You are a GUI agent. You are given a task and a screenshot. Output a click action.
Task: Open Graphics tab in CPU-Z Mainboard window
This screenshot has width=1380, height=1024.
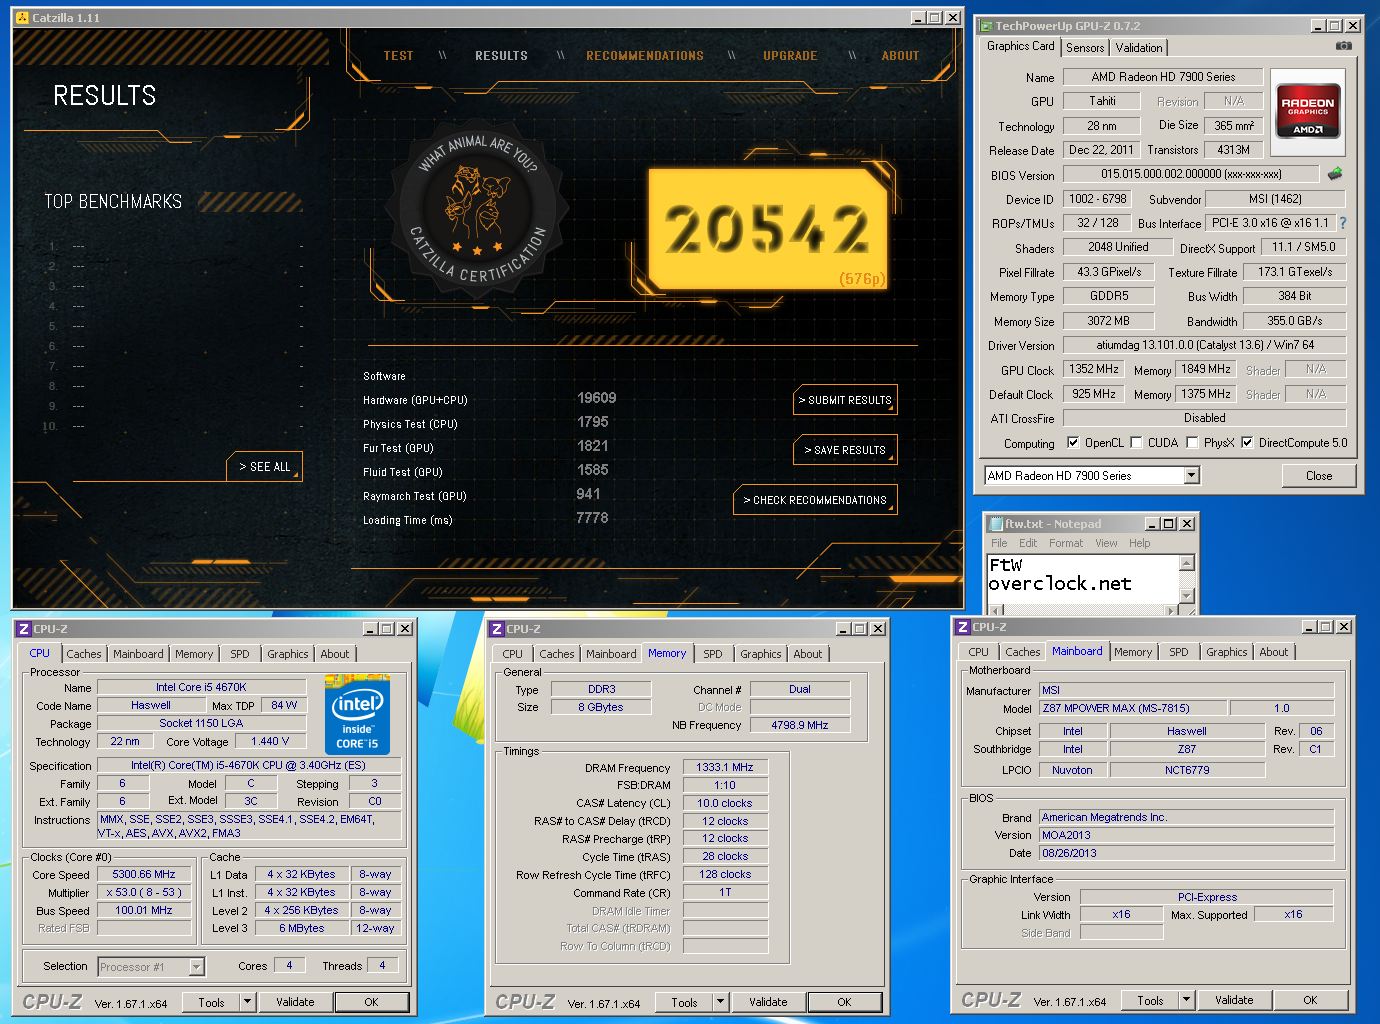click(1227, 652)
